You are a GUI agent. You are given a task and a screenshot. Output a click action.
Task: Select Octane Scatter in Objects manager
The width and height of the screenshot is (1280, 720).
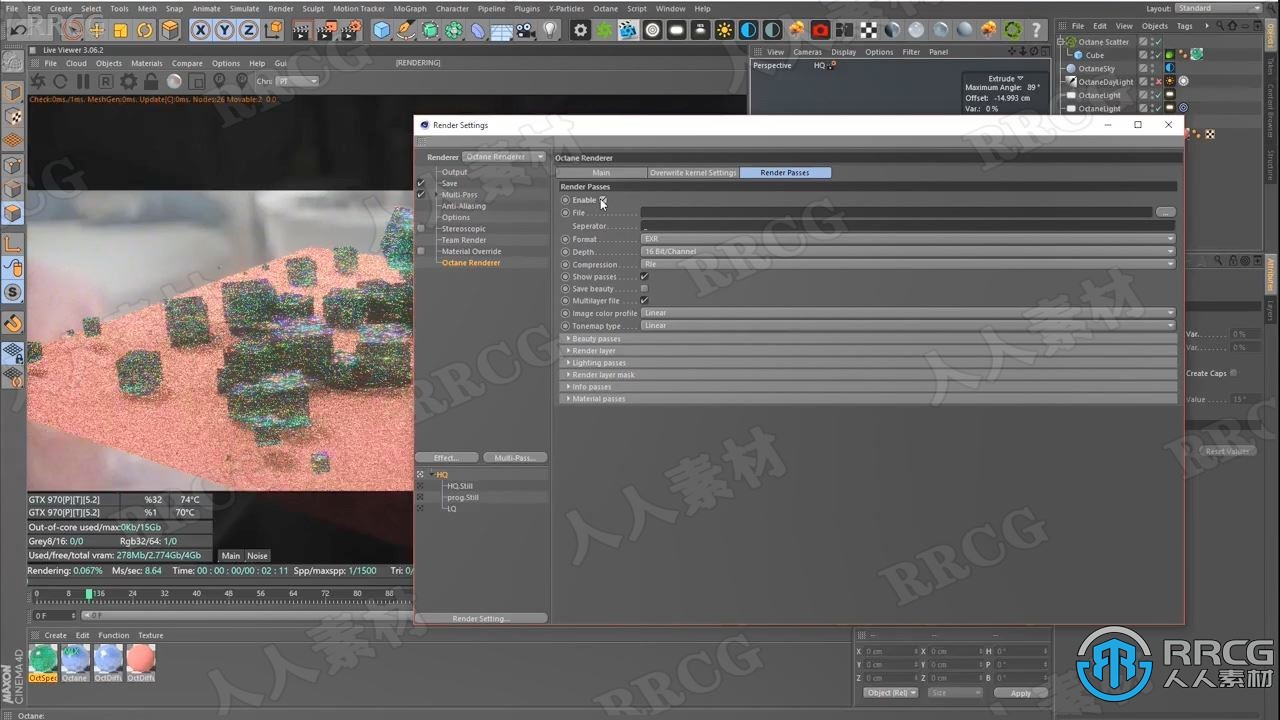(x=1104, y=42)
